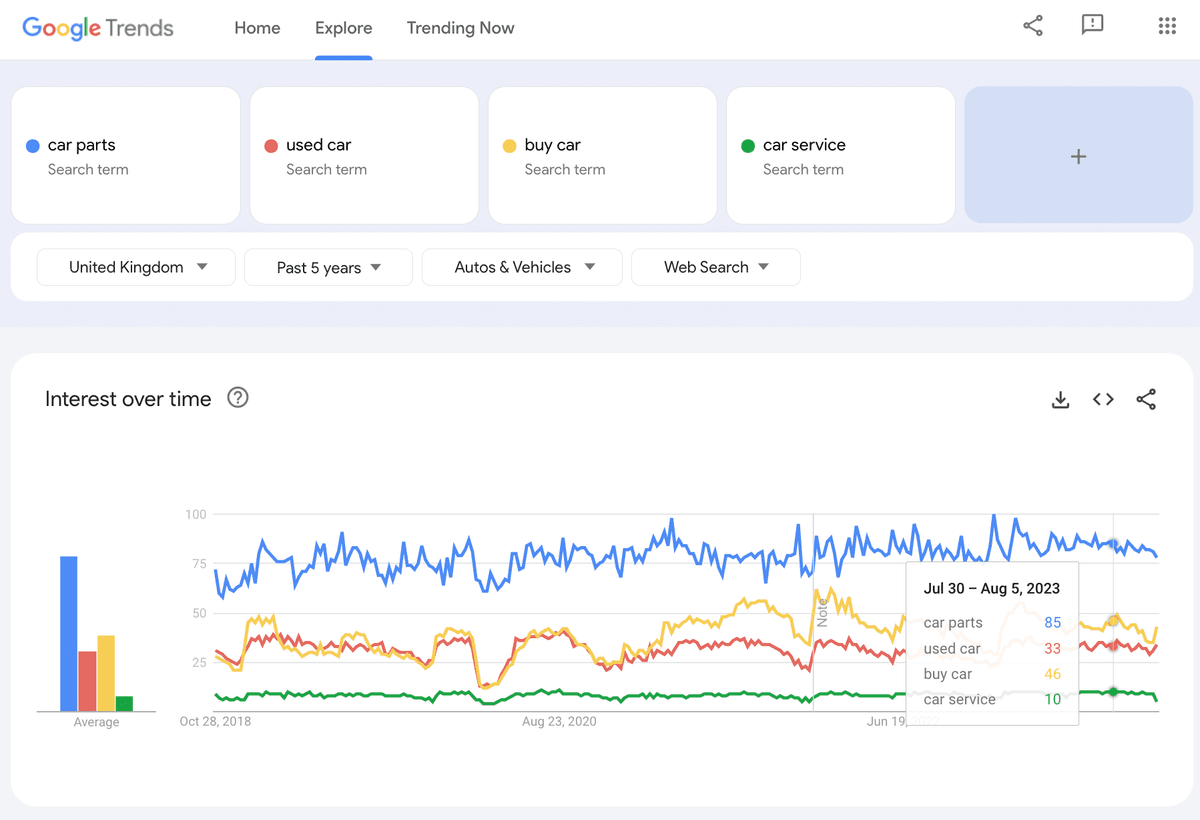Image resolution: width=1200 pixels, height=820 pixels.
Task: Click the highlighted green point on chart
Action: point(1113,692)
